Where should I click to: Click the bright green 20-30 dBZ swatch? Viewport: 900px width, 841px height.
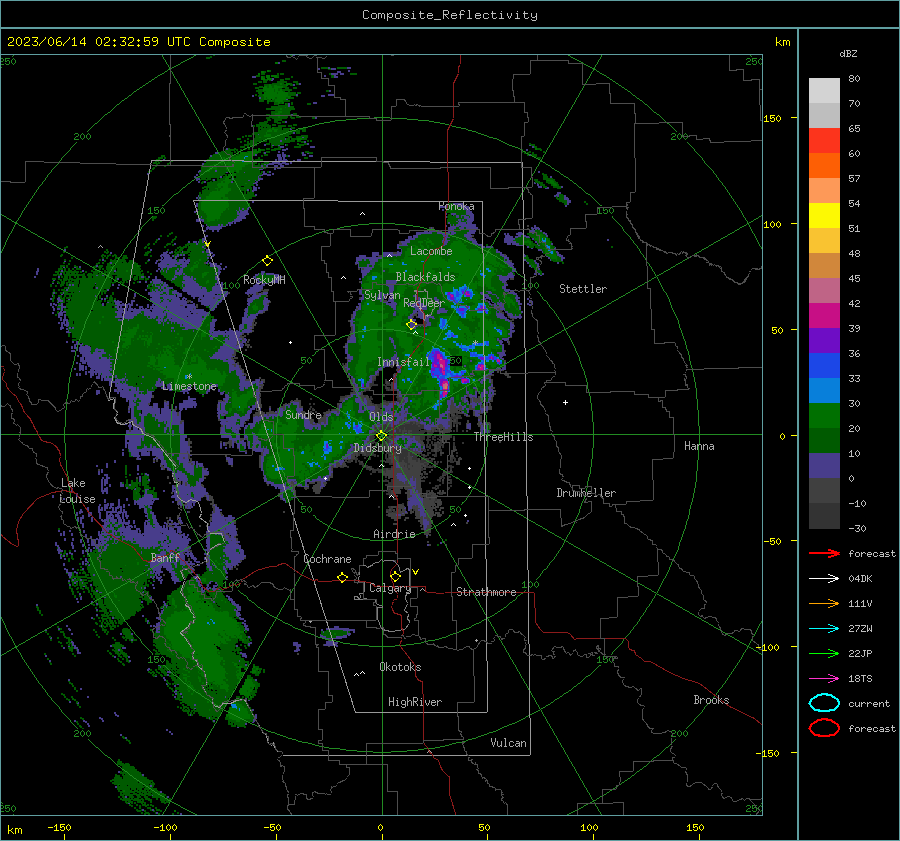824,416
